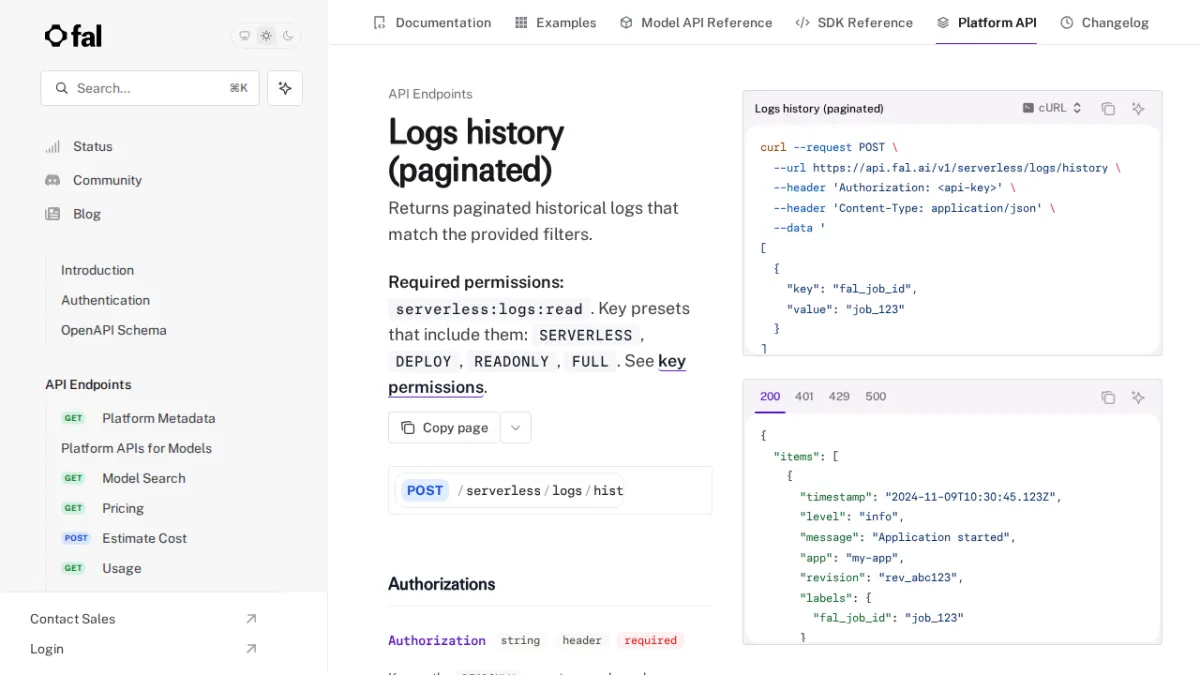
Task: Click the Status signal bars icon
Action: (53, 146)
